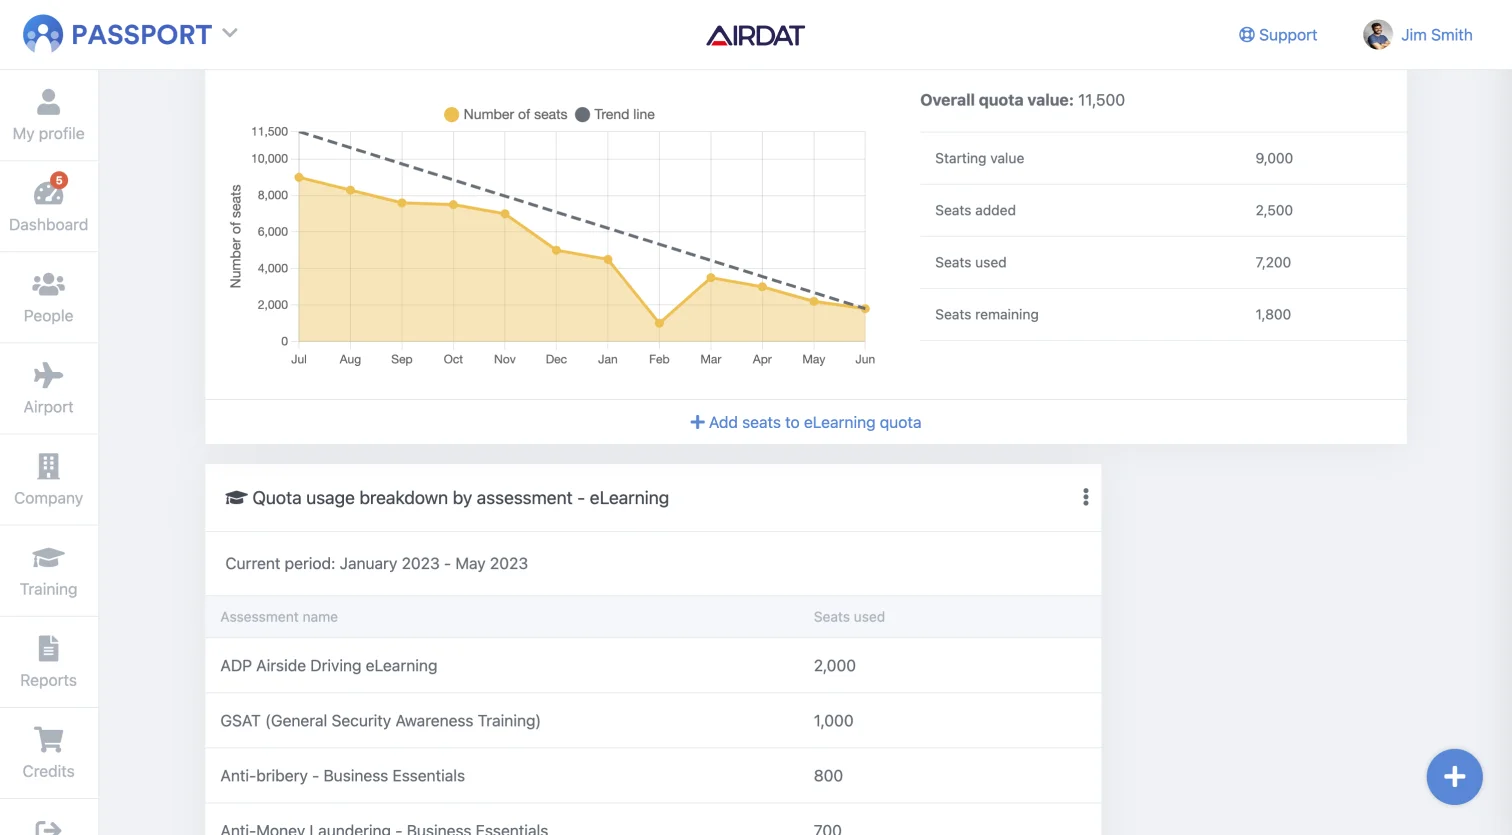
Task: Click the blue floating plus button
Action: click(x=1454, y=777)
